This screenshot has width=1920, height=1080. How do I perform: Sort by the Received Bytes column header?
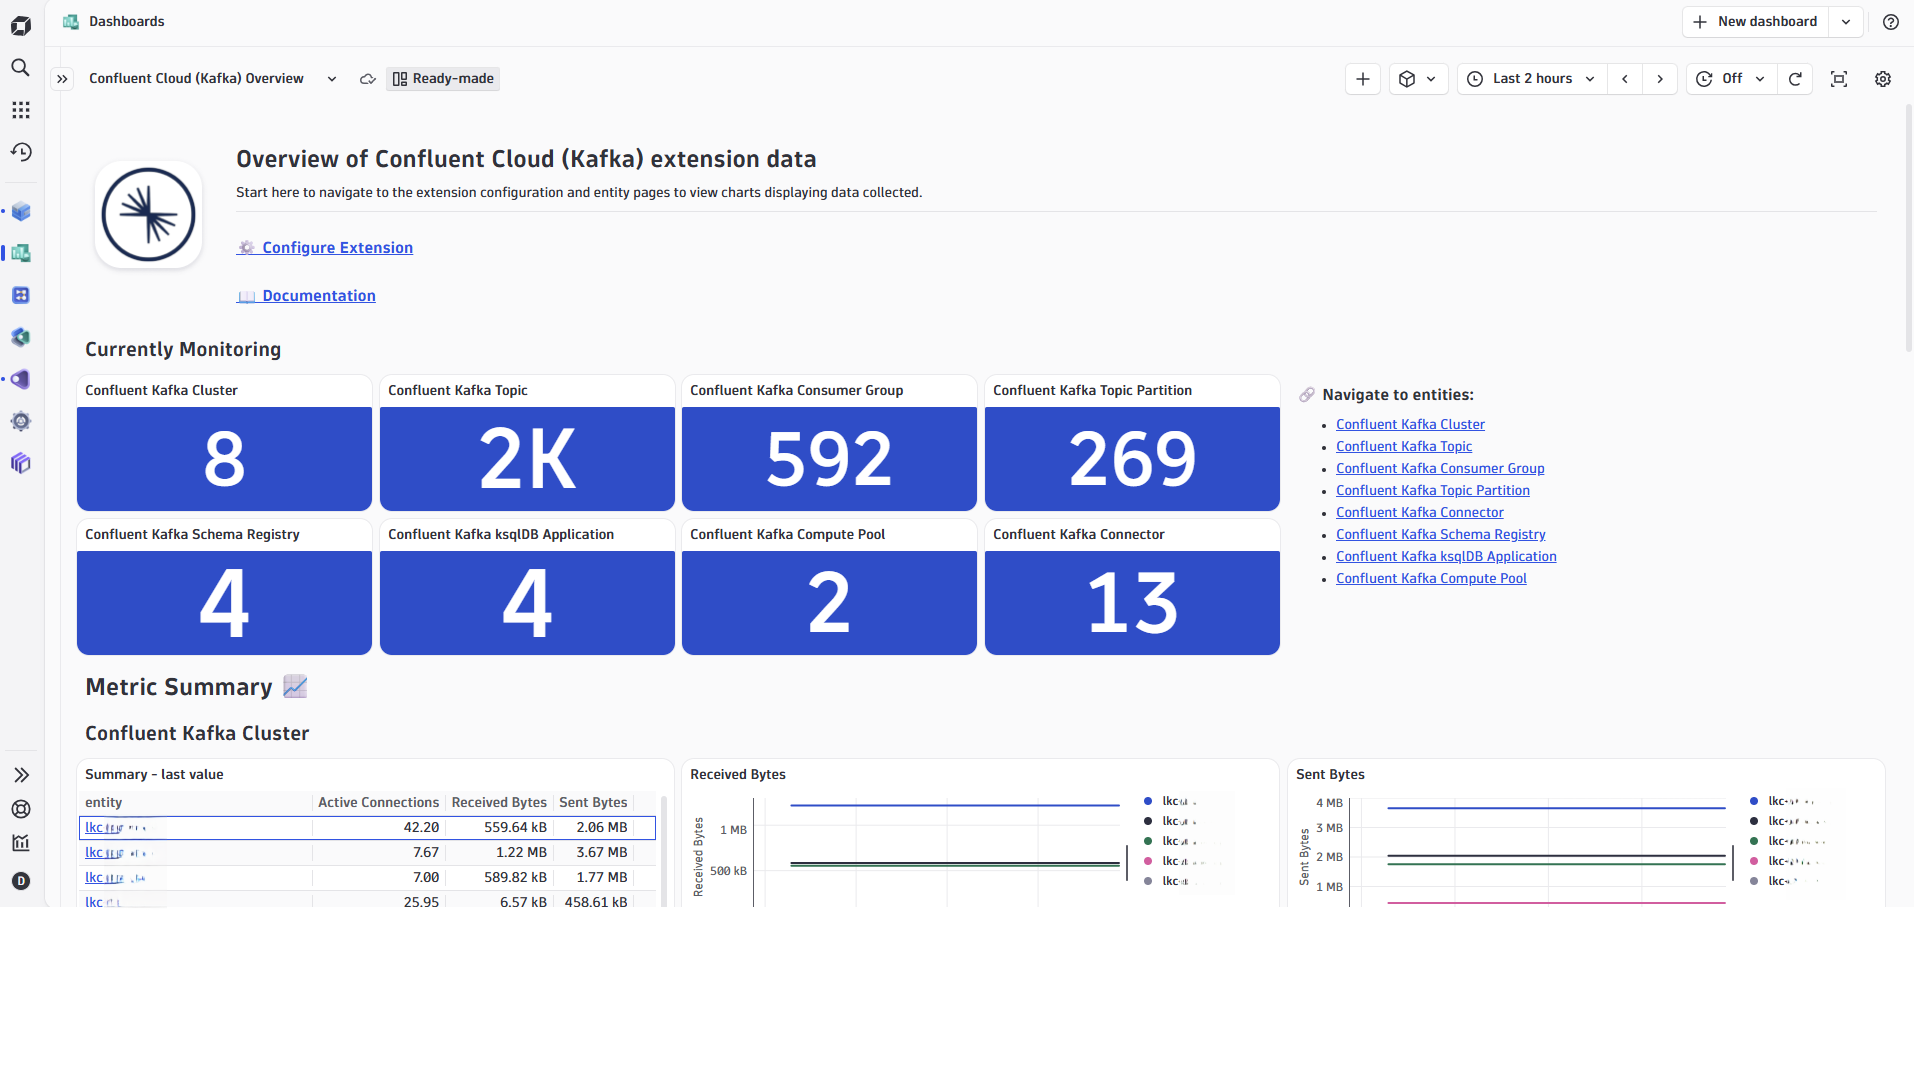pos(499,803)
